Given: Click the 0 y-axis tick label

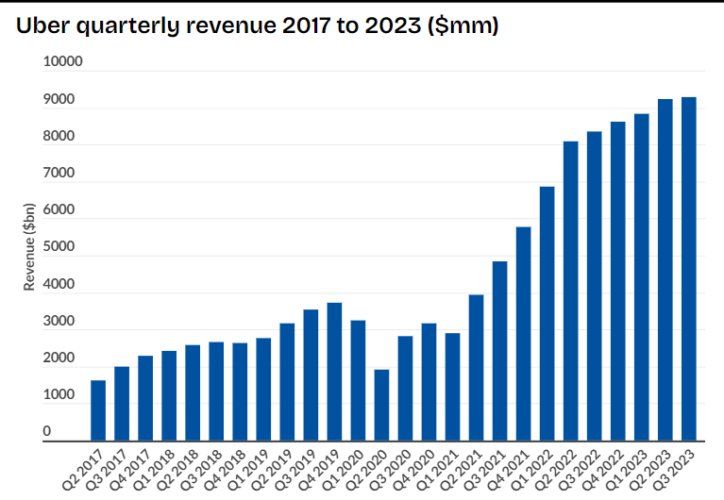Looking at the screenshot, I should tap(47, 431).
